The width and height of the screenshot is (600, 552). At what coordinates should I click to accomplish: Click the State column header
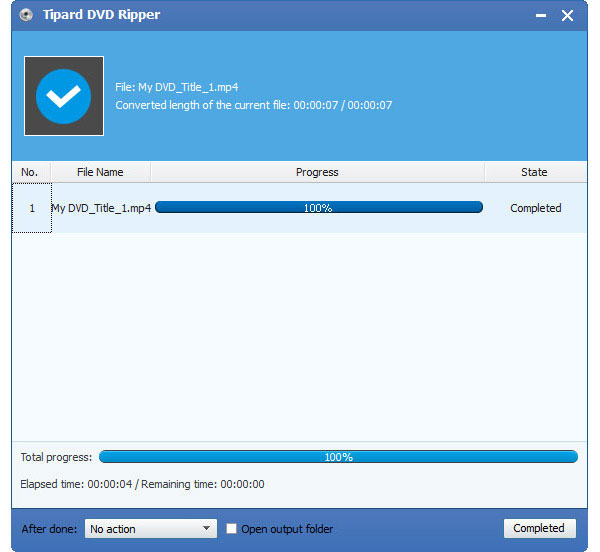[x=534, y=172]
